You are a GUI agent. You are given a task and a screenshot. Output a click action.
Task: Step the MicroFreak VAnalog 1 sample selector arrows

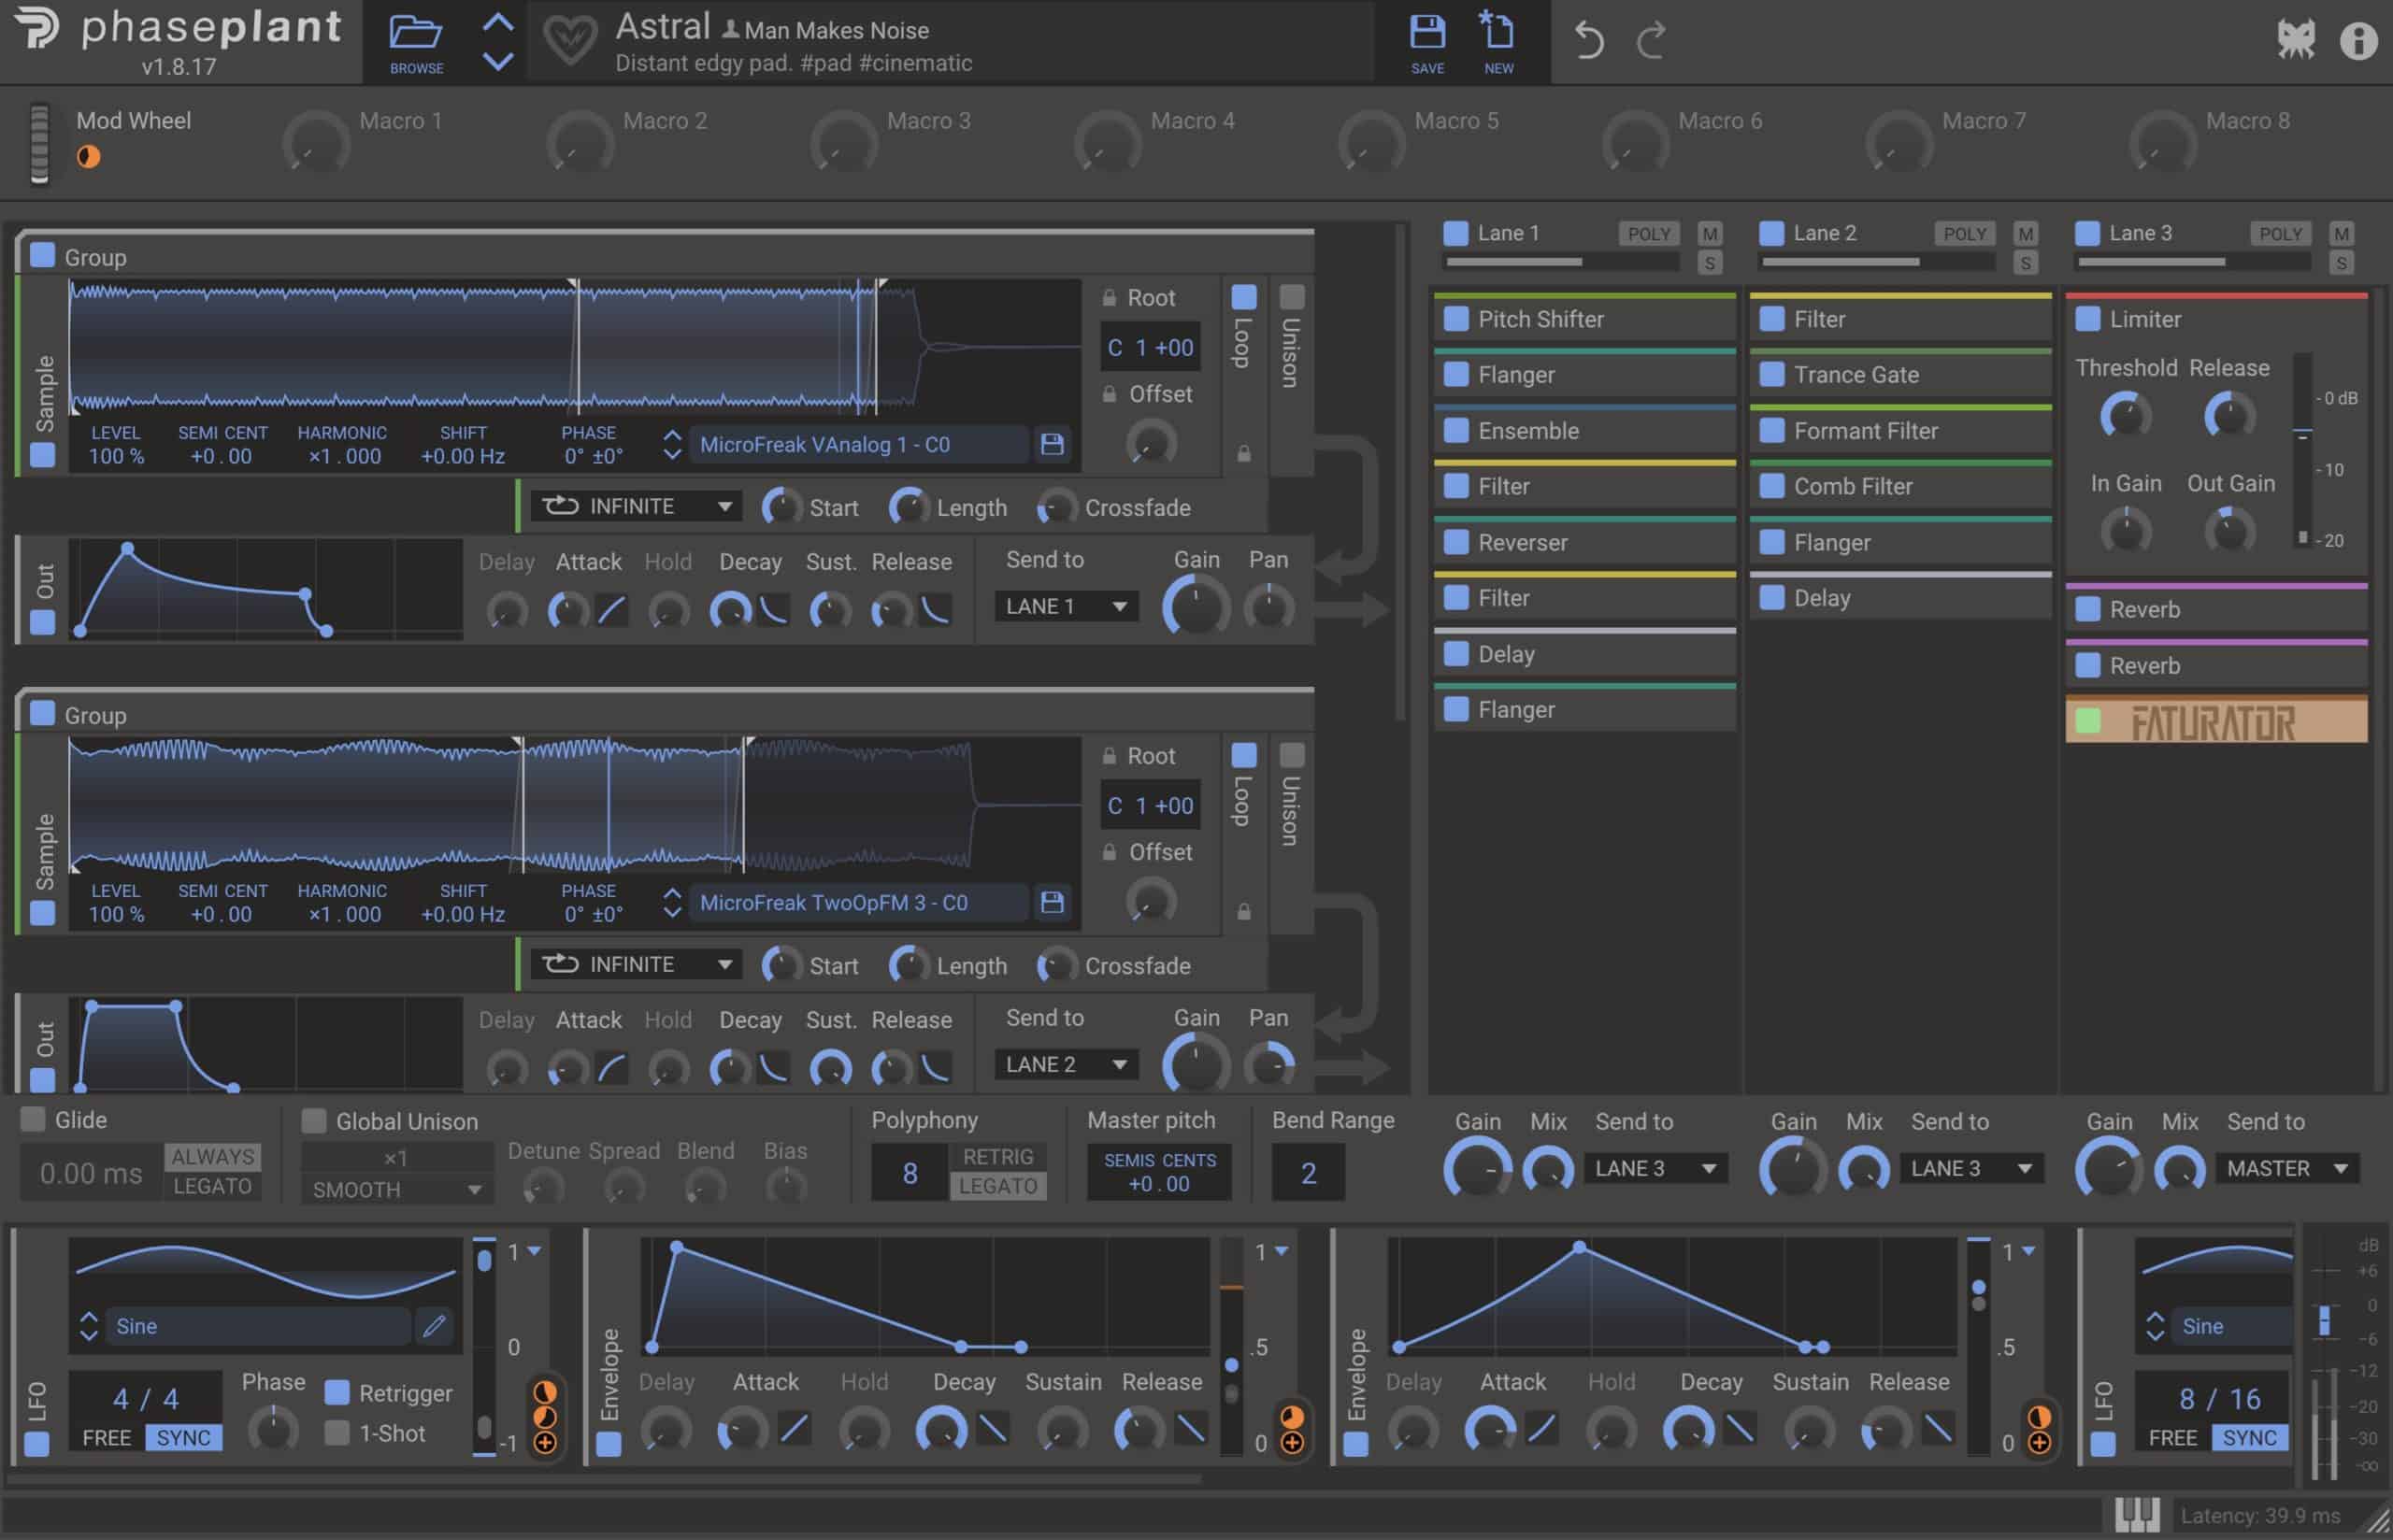click(672, 444)
